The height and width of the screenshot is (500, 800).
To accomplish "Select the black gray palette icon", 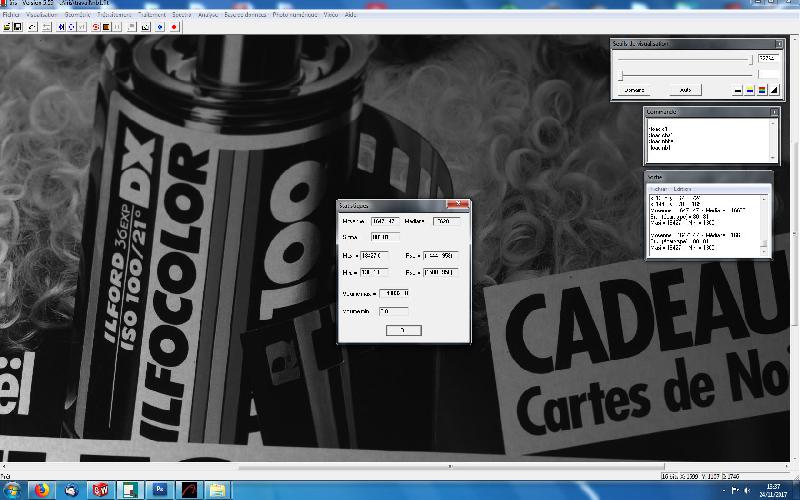I will click(738, 90).
